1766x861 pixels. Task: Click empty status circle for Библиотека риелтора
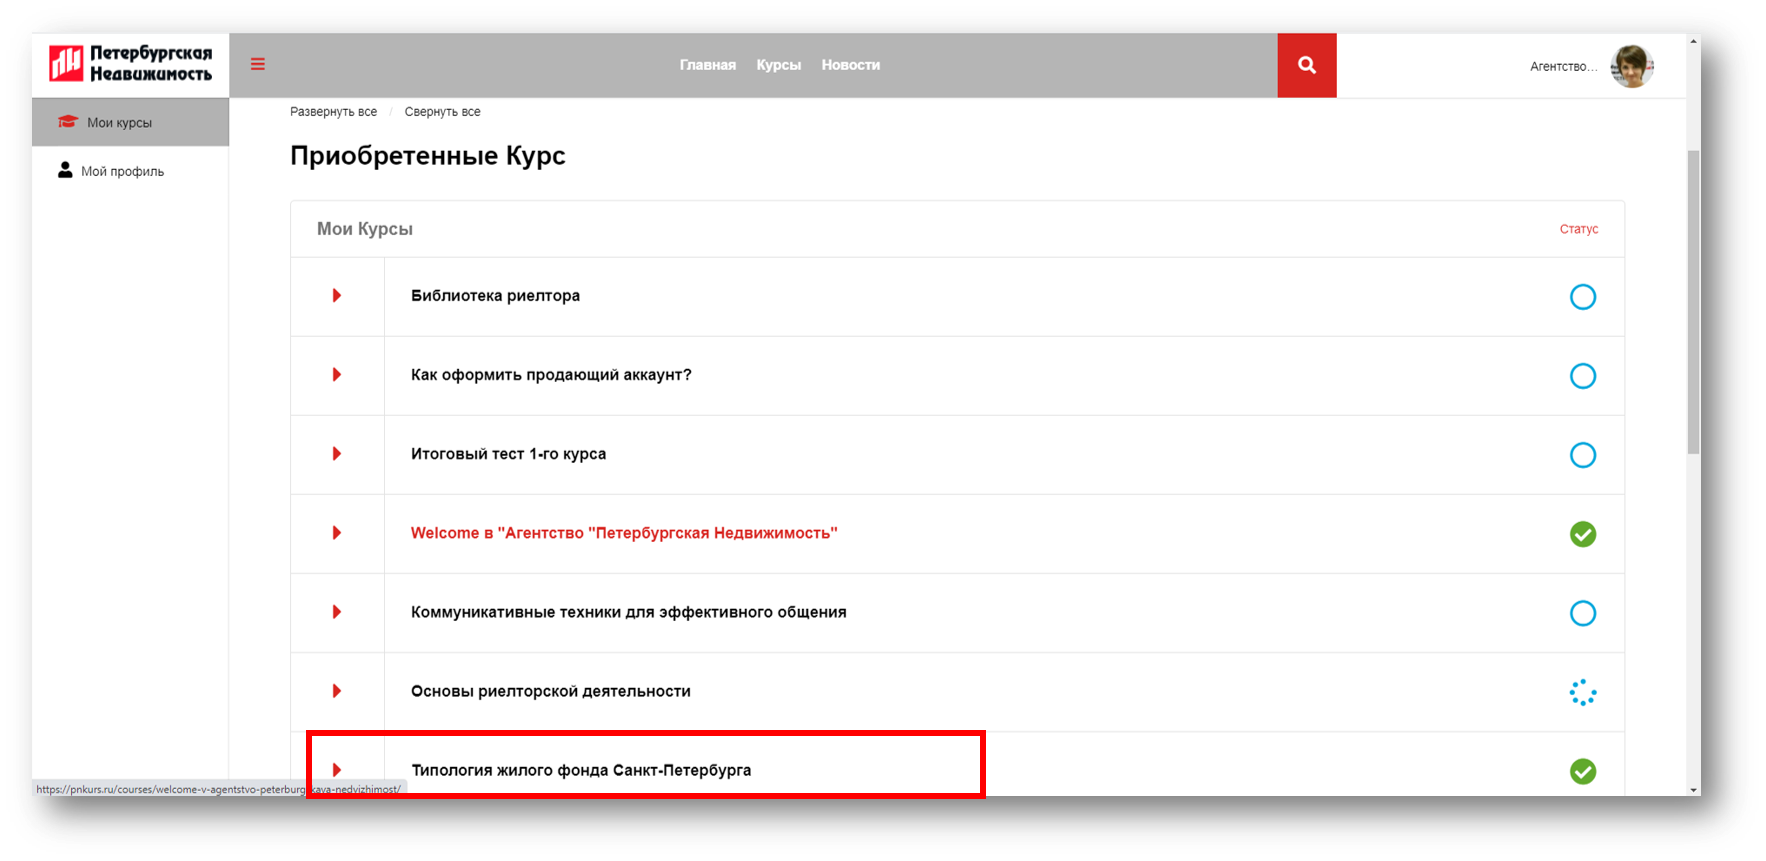1583,297
